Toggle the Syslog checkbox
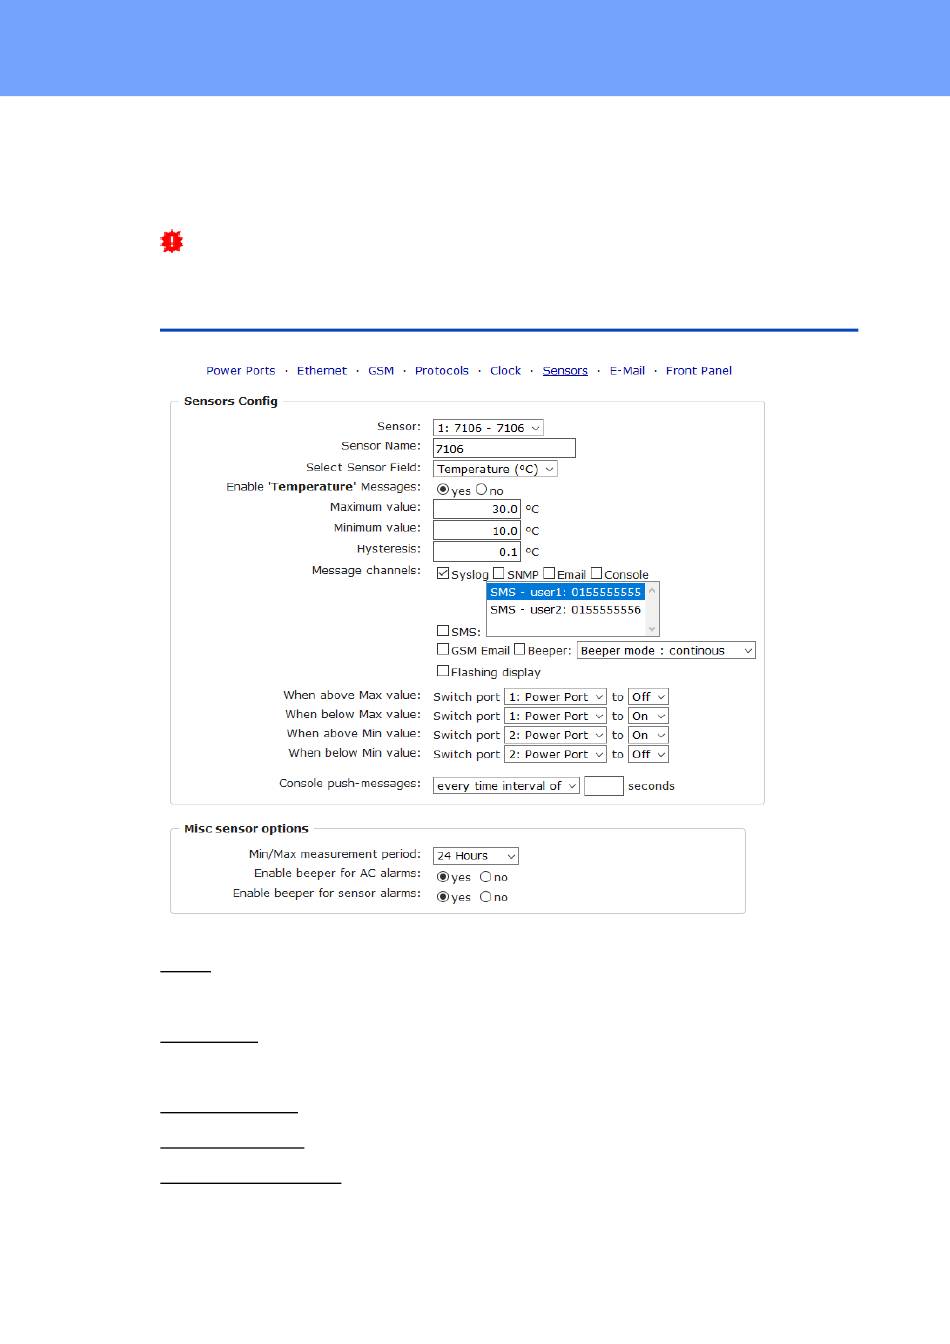 (x=443, y=574)
